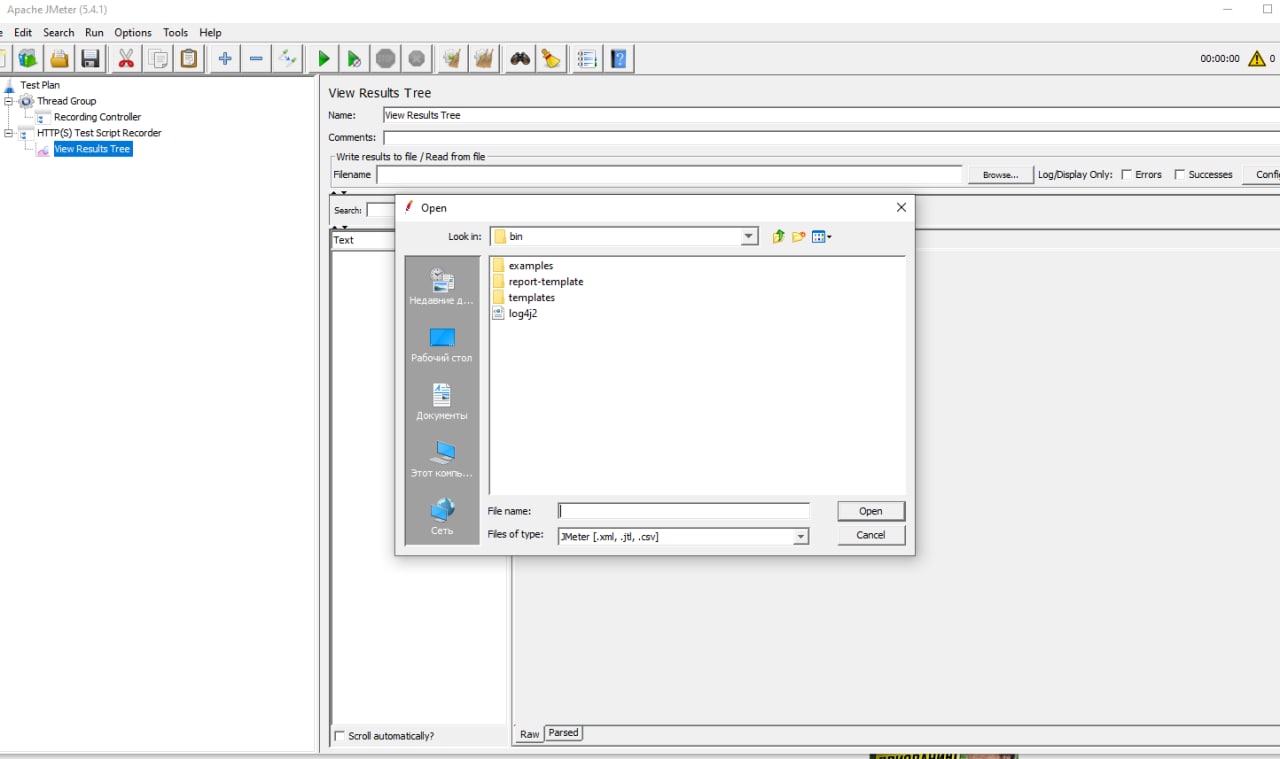This screenshot has height=759, width=1280.
Task: Click the Search binoculars icon
Action: [x=520, y=59]
